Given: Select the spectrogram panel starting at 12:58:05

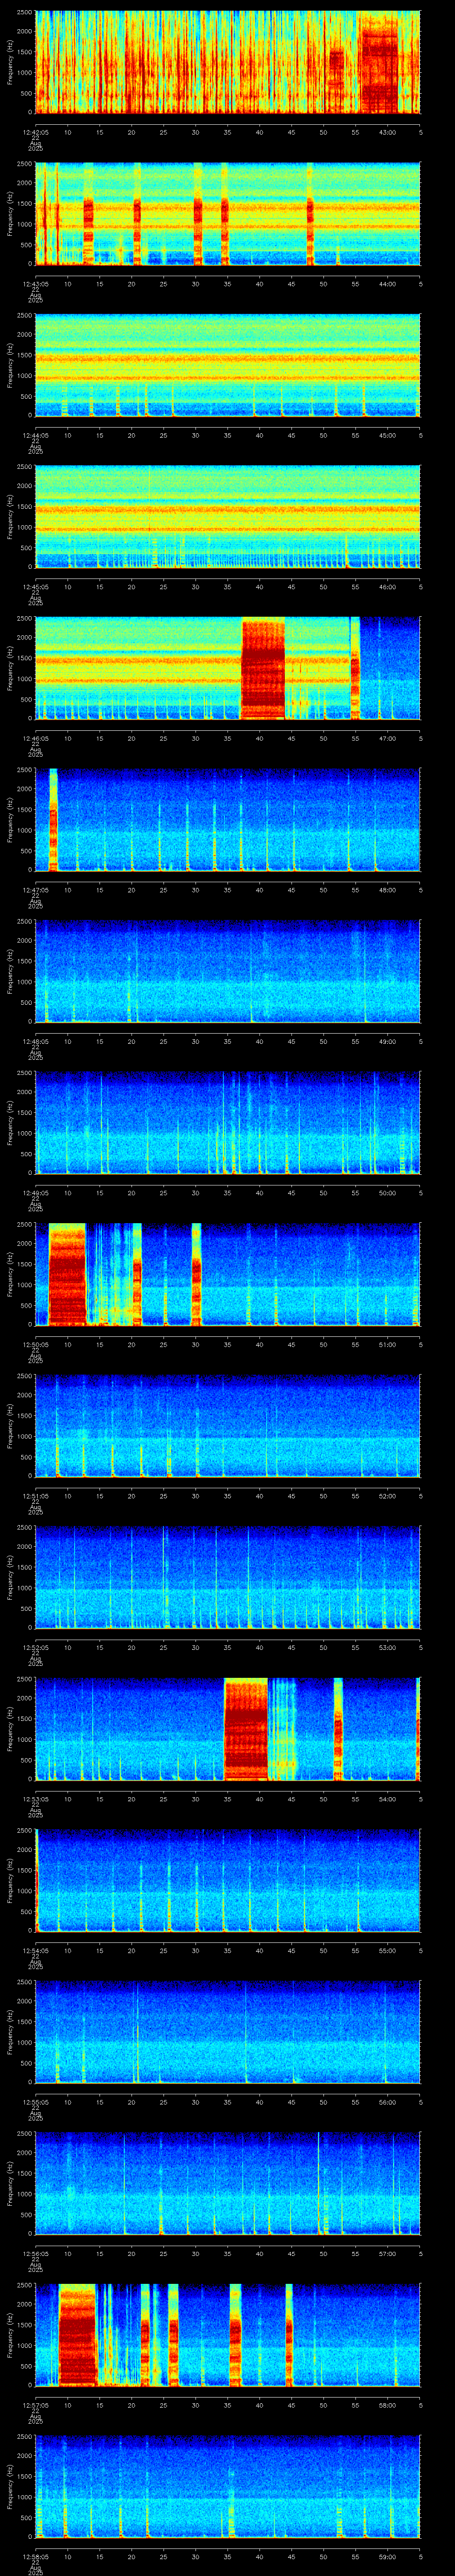Looking at the screenshot, I should (x=228, y=2487).
